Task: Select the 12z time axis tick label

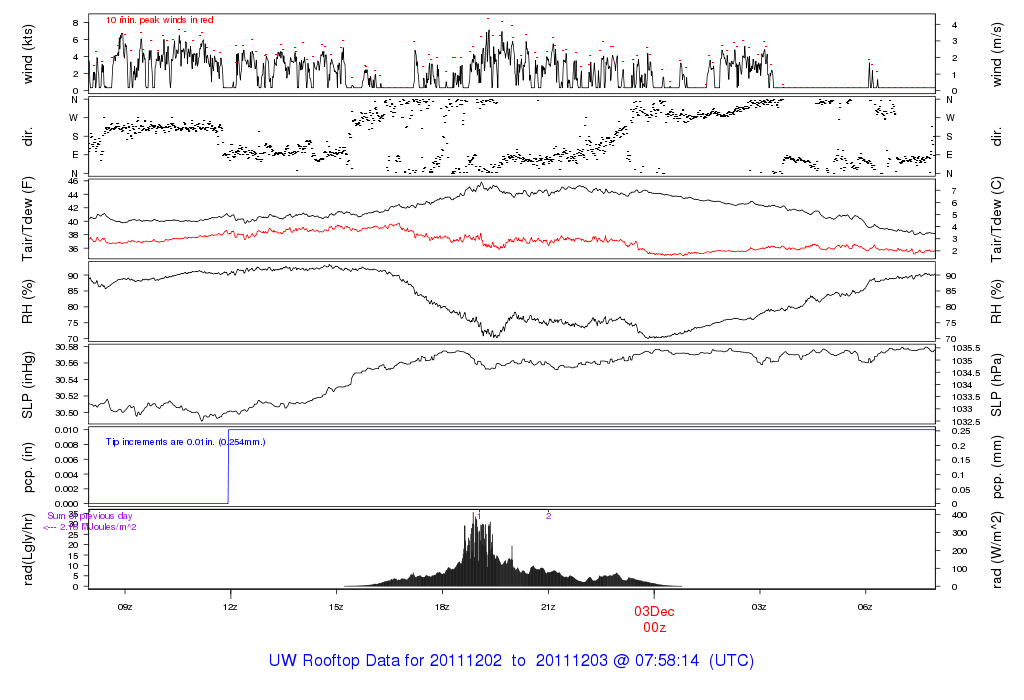Action: tap(231, 607)
